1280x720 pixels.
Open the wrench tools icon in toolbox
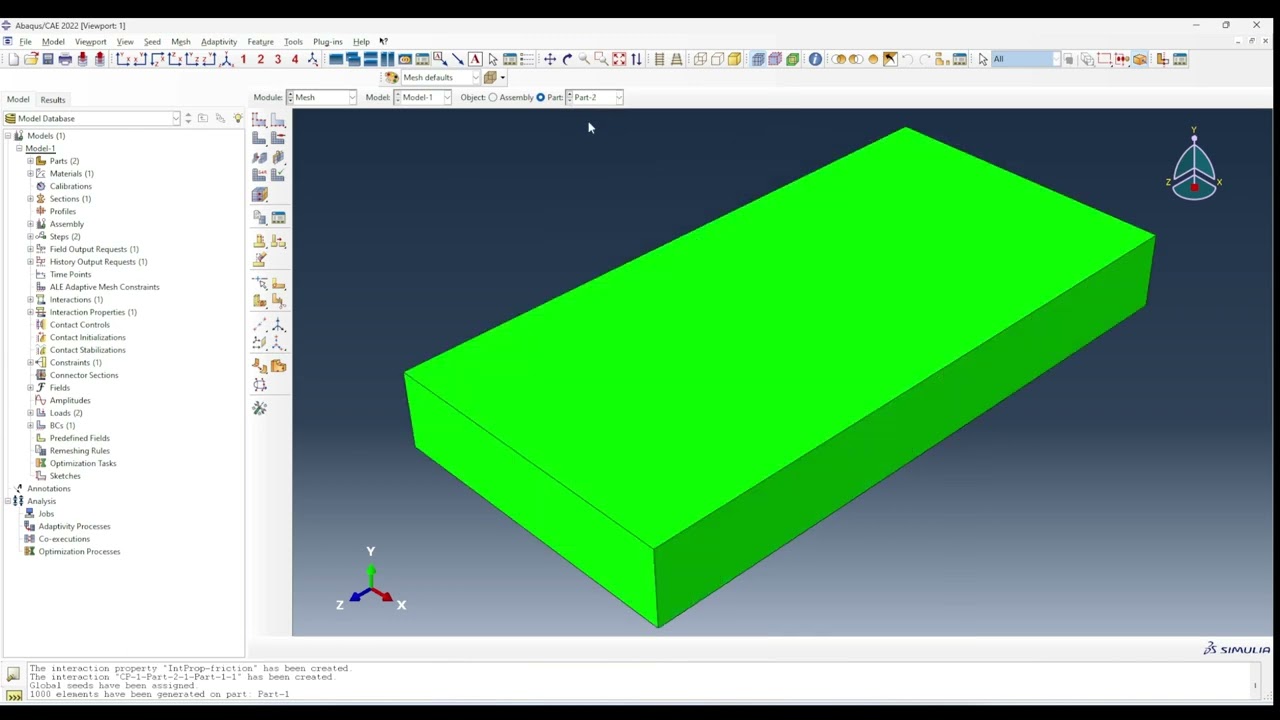[x=259, y=408]
